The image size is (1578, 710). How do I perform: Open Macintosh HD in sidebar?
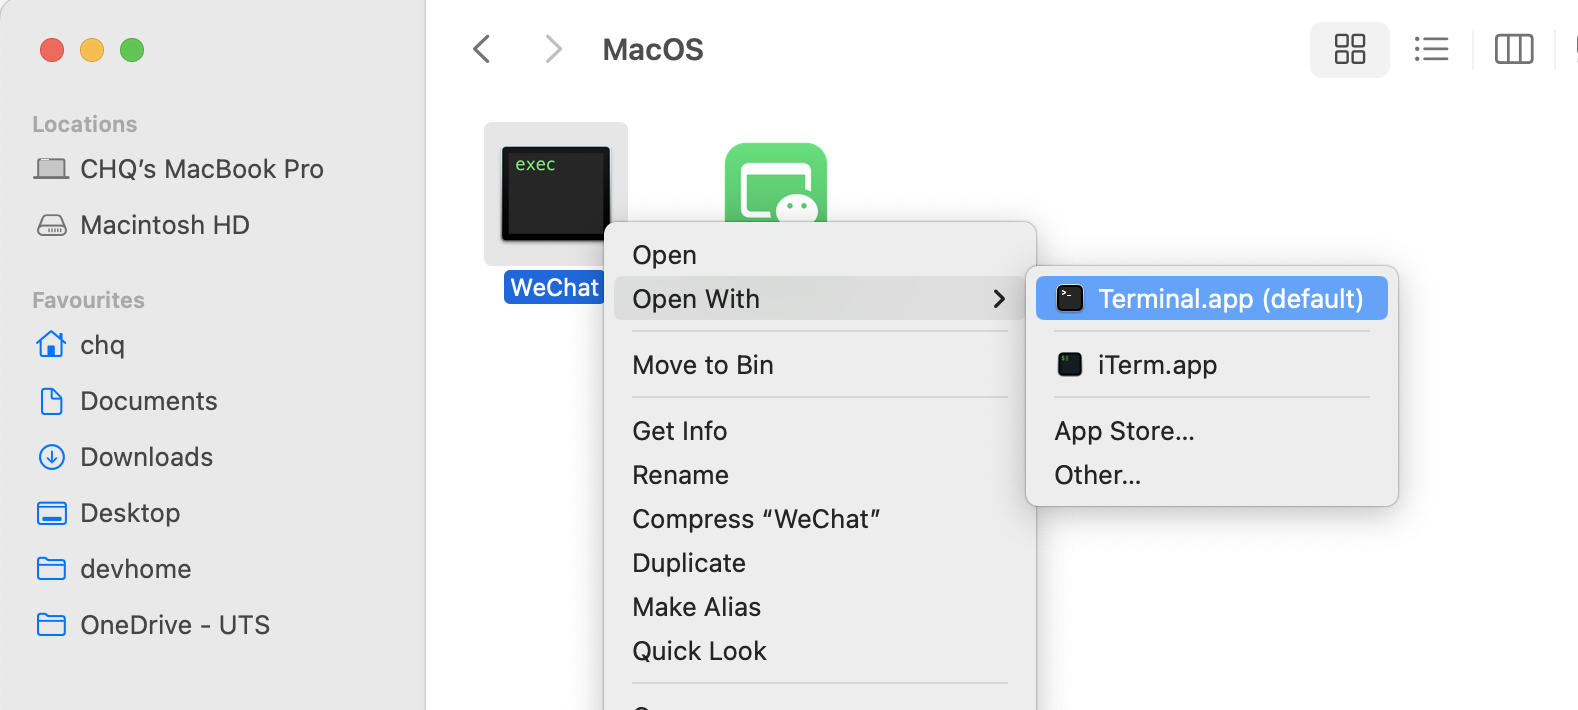pos(164,225)
